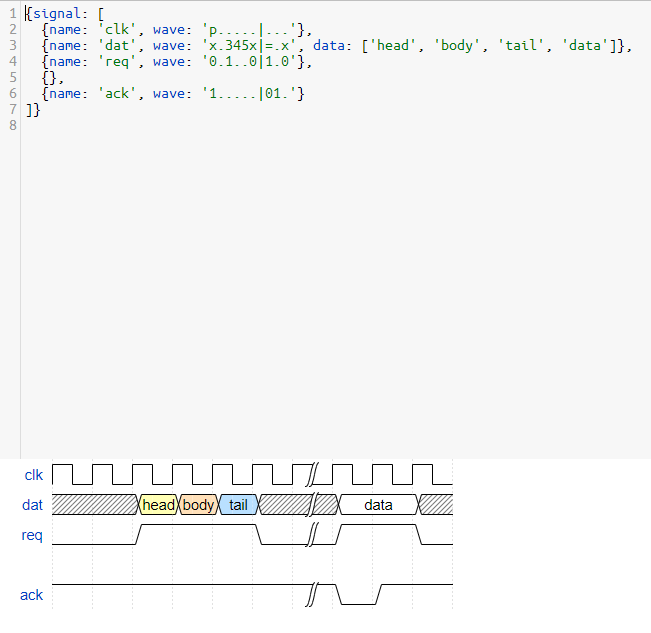Screen dimensions: 651x633
Task: Click the 'ack' name string in code
Action: 117,93
